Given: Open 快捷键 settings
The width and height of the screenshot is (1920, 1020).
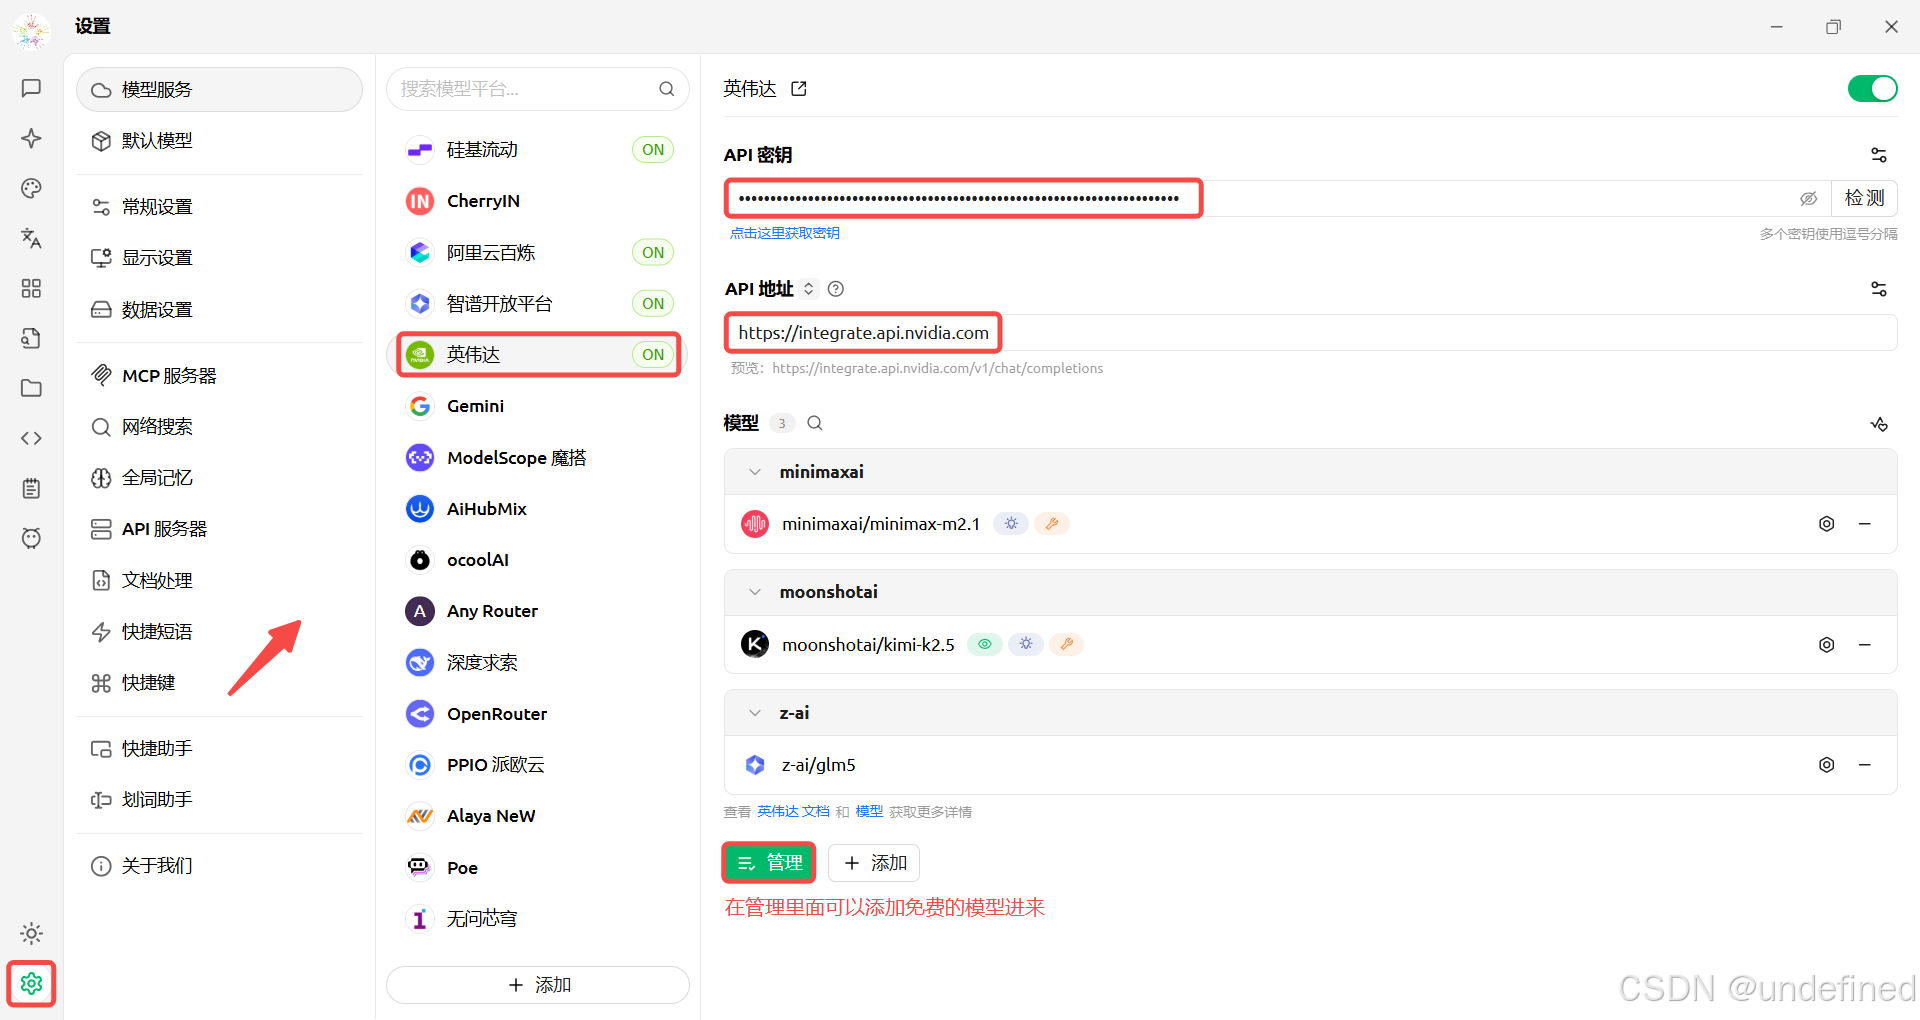Looking at the screenshot, I should 219,683.
